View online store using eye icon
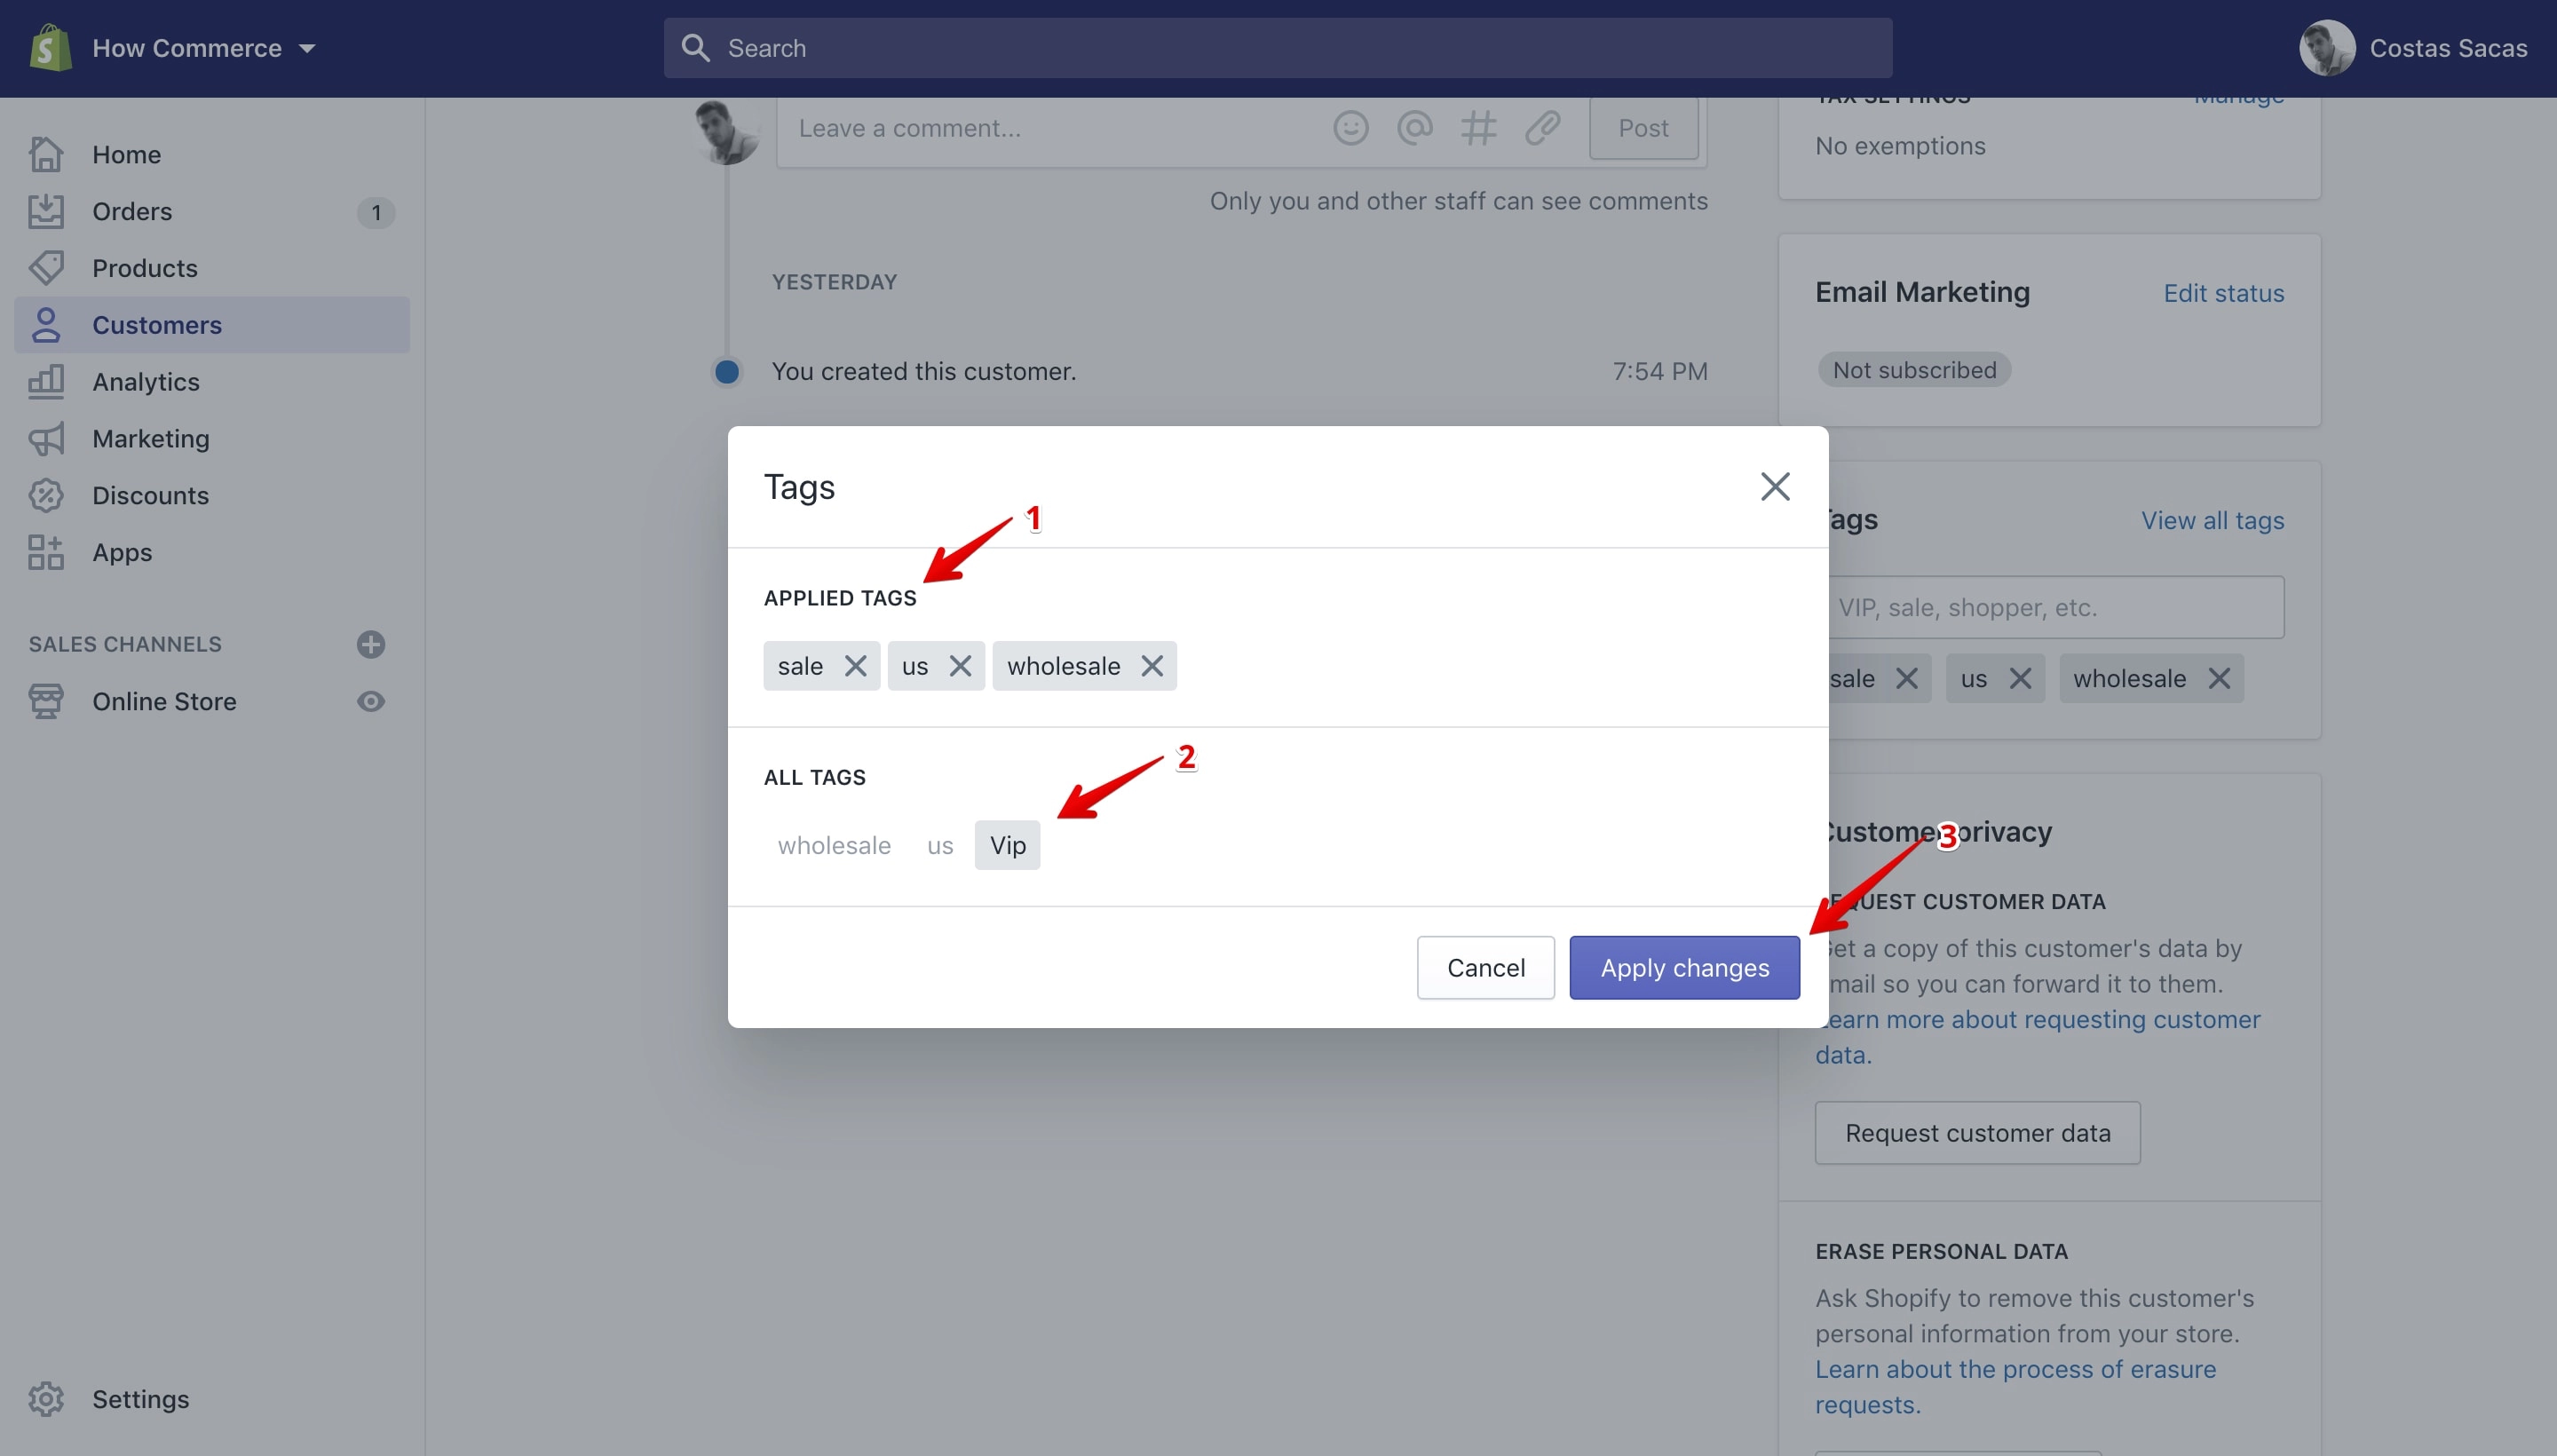Viewport: 2557px width, 1456px height. point(371,702)
